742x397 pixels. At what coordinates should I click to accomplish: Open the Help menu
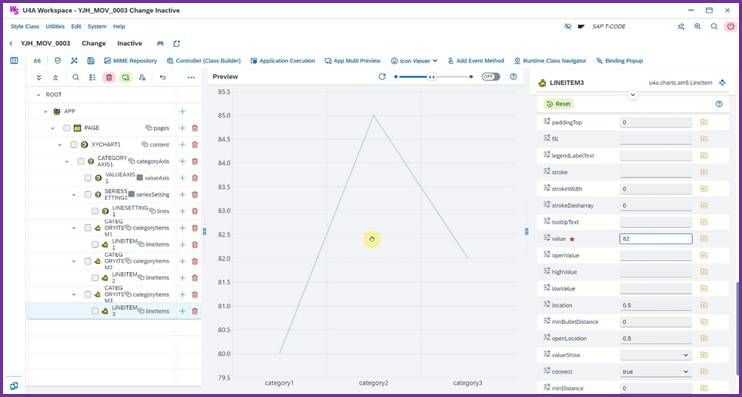point(119,26)
